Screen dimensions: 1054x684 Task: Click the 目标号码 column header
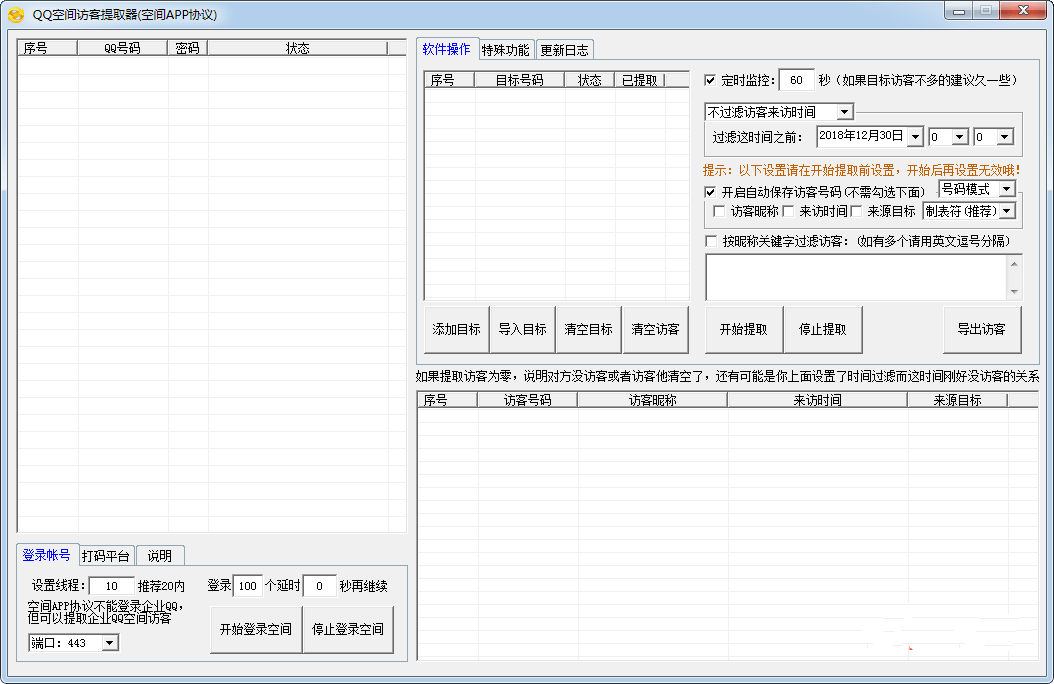click(520, 80)
